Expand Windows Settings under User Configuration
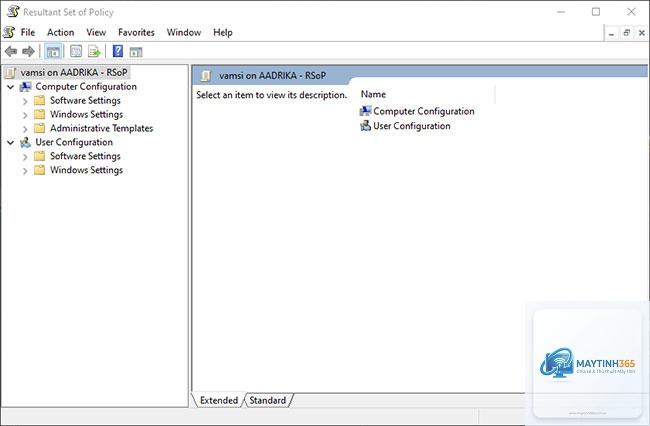This screenshot has width=650, height=426. coord(25,171)
